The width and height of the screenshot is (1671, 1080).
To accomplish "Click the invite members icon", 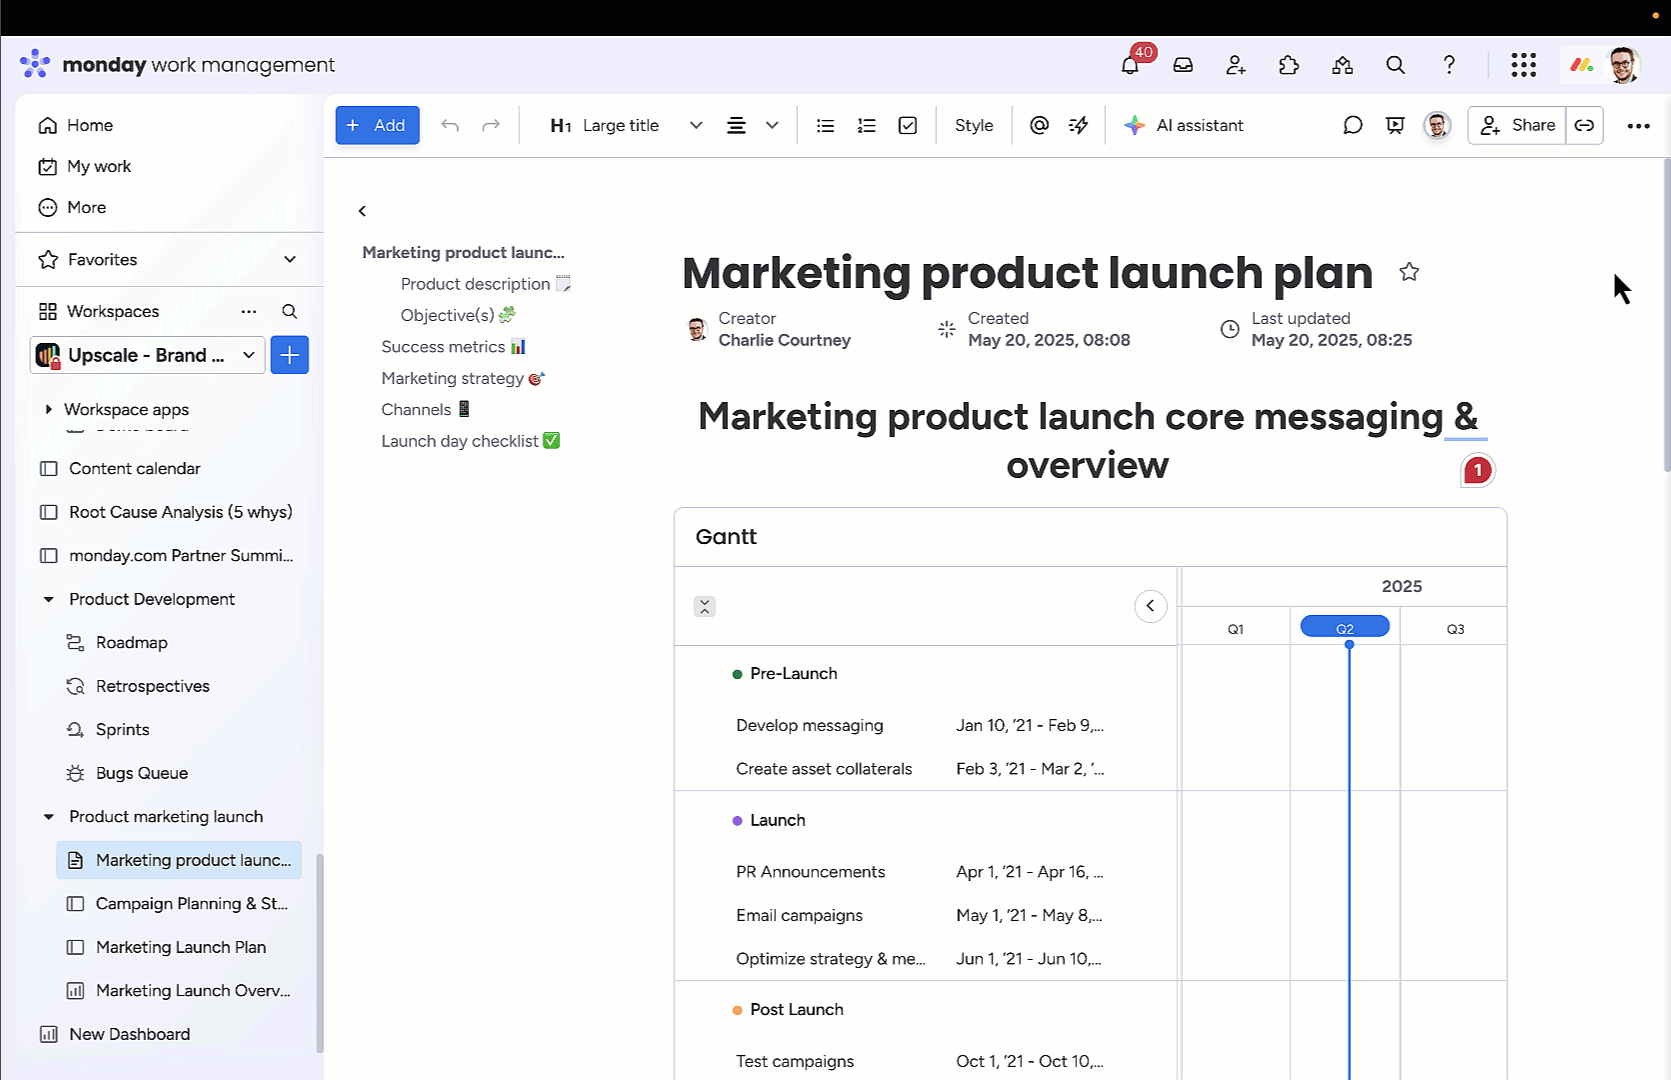I will pyautogui.click(x=1236, y=65).
